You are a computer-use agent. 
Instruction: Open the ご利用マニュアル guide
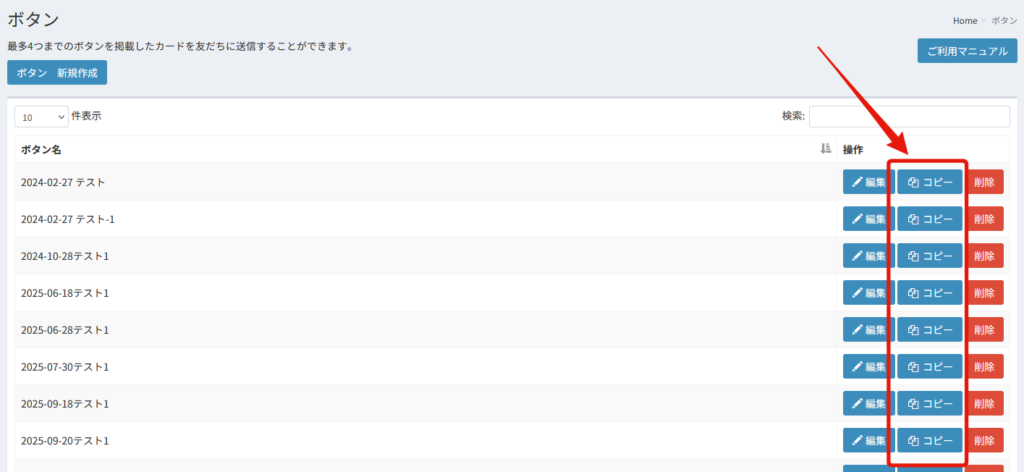click(966, 51)
